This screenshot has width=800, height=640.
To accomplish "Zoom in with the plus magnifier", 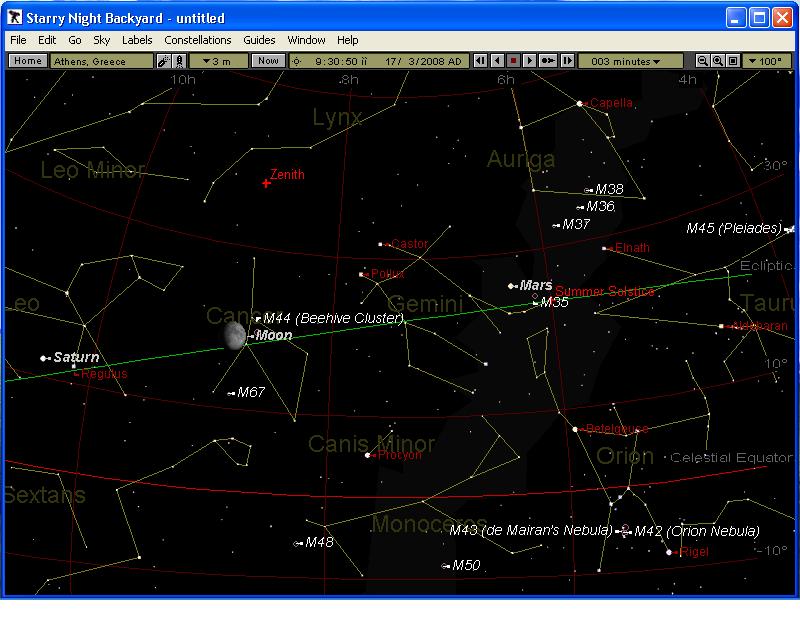I will [718, 61].
